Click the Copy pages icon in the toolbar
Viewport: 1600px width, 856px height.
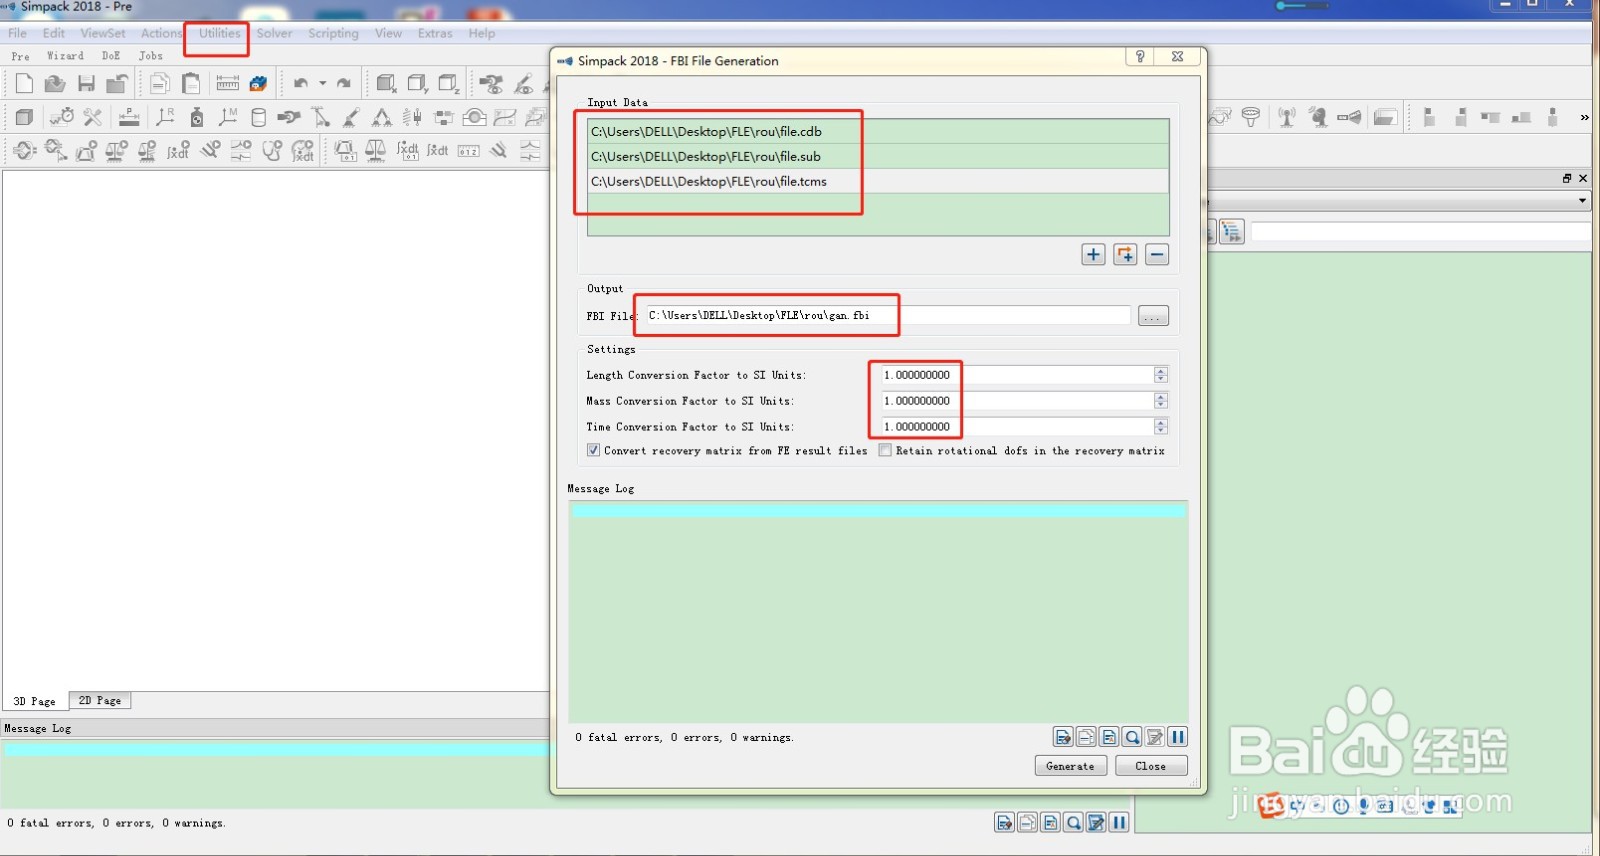click(160, 83)
